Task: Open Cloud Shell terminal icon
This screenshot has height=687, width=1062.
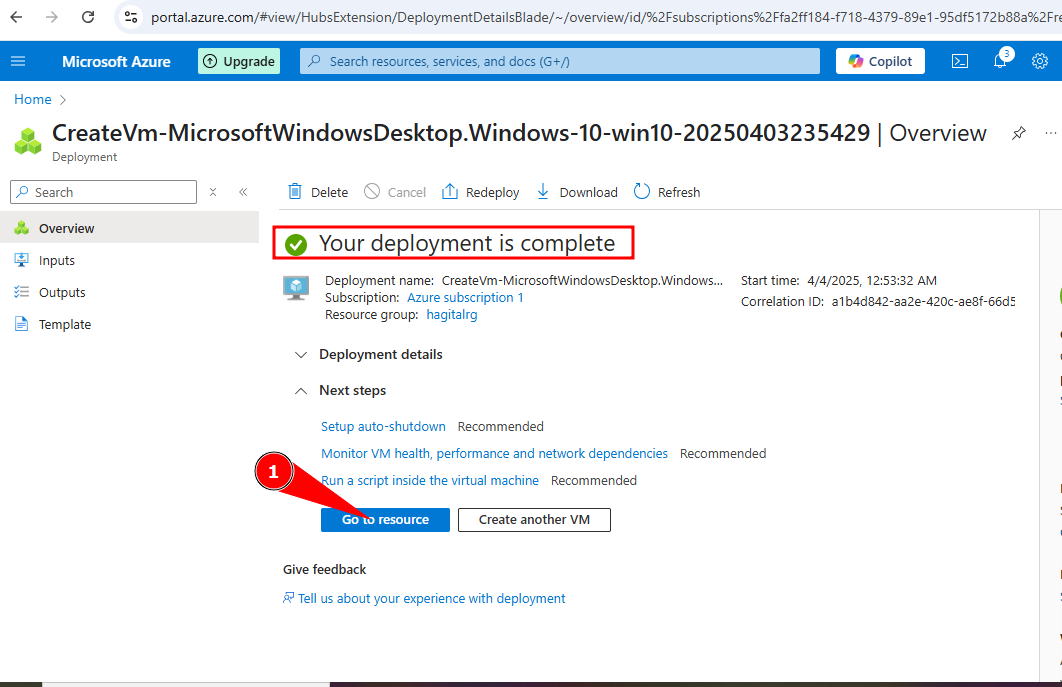Action: pos(960,62)
